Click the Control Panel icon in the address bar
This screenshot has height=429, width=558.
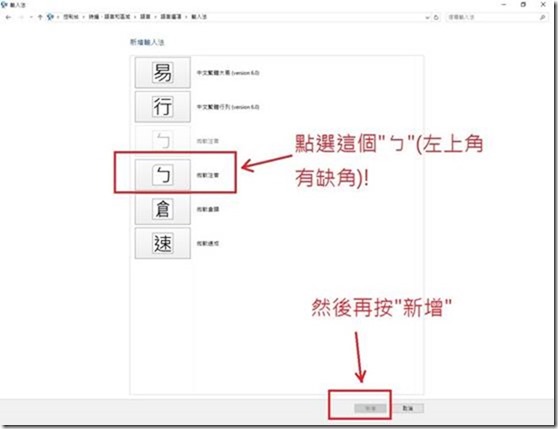coord(50,17)
